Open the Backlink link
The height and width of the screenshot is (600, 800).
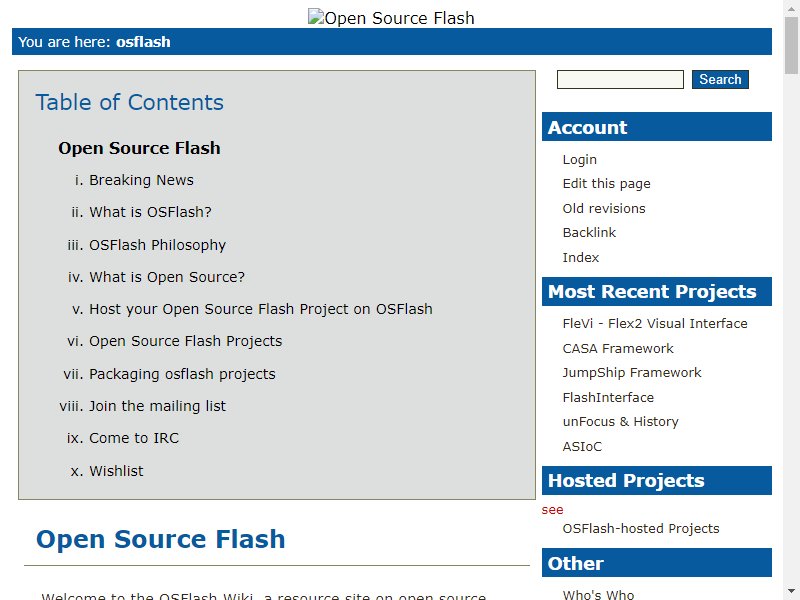click(589, 233)
